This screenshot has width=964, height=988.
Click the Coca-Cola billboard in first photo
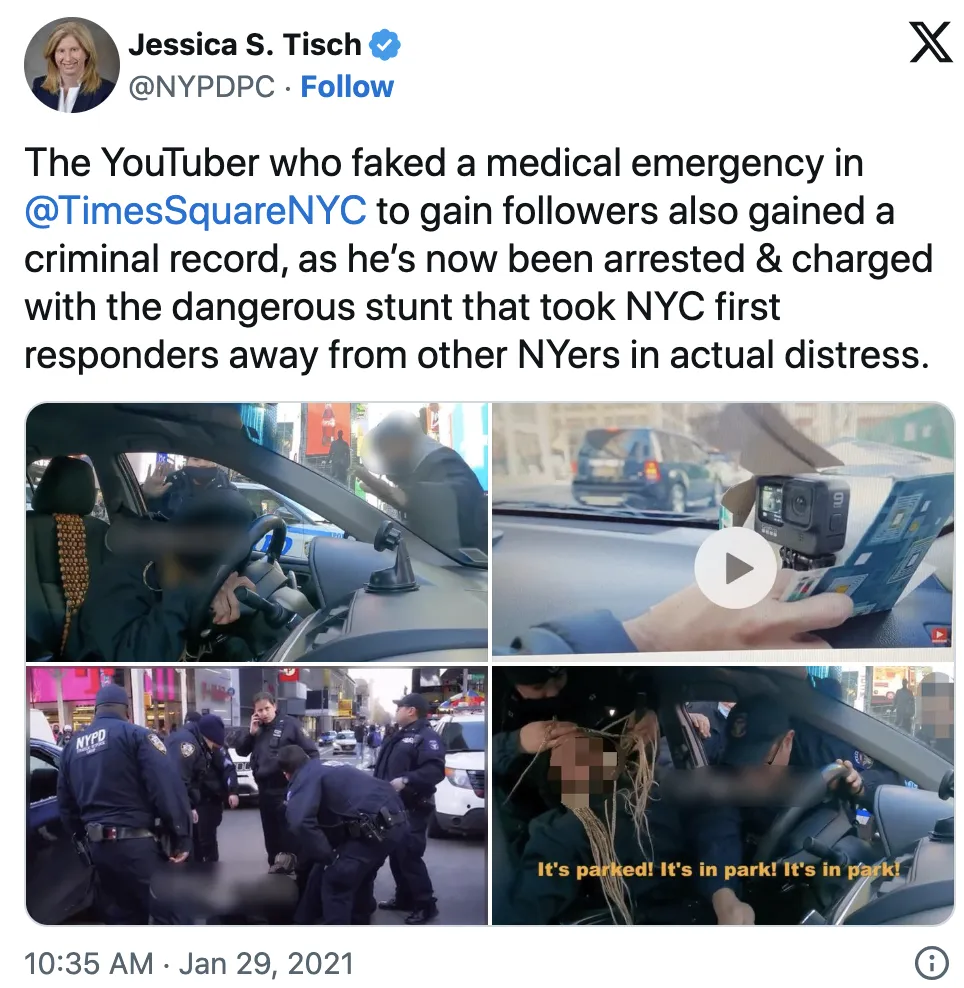(x=328, y=428)
